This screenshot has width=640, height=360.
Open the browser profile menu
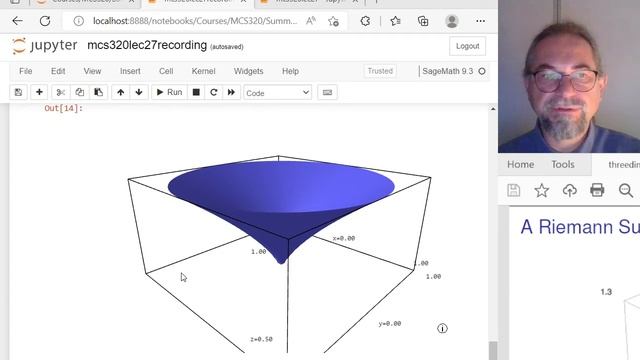(452, 21)
